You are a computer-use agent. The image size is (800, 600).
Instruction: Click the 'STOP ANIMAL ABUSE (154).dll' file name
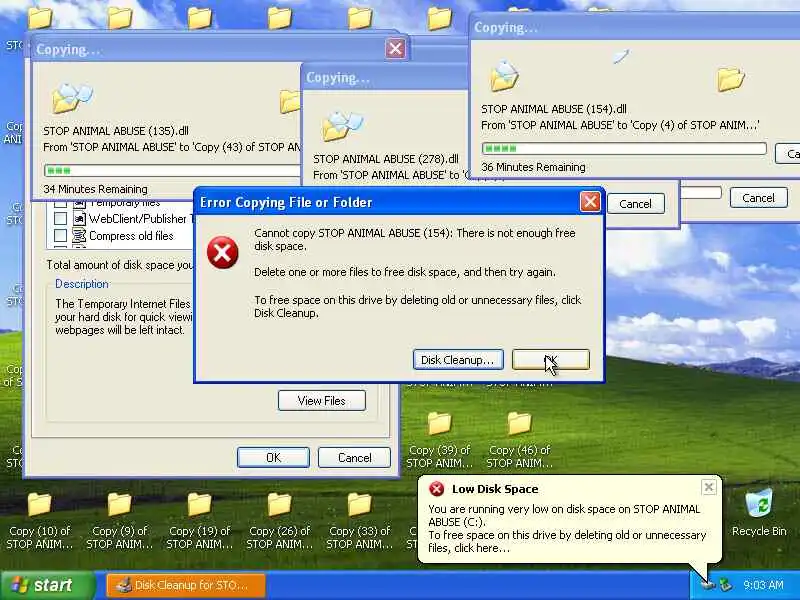554,109
